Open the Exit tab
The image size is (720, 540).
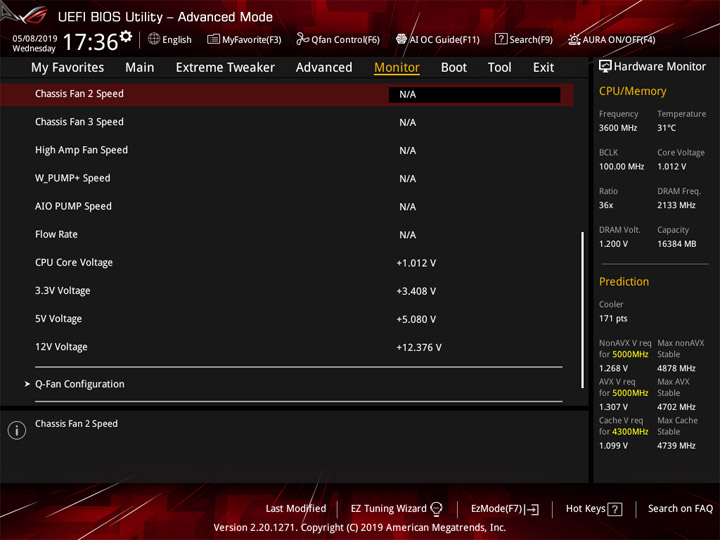[x=543, y=68]
